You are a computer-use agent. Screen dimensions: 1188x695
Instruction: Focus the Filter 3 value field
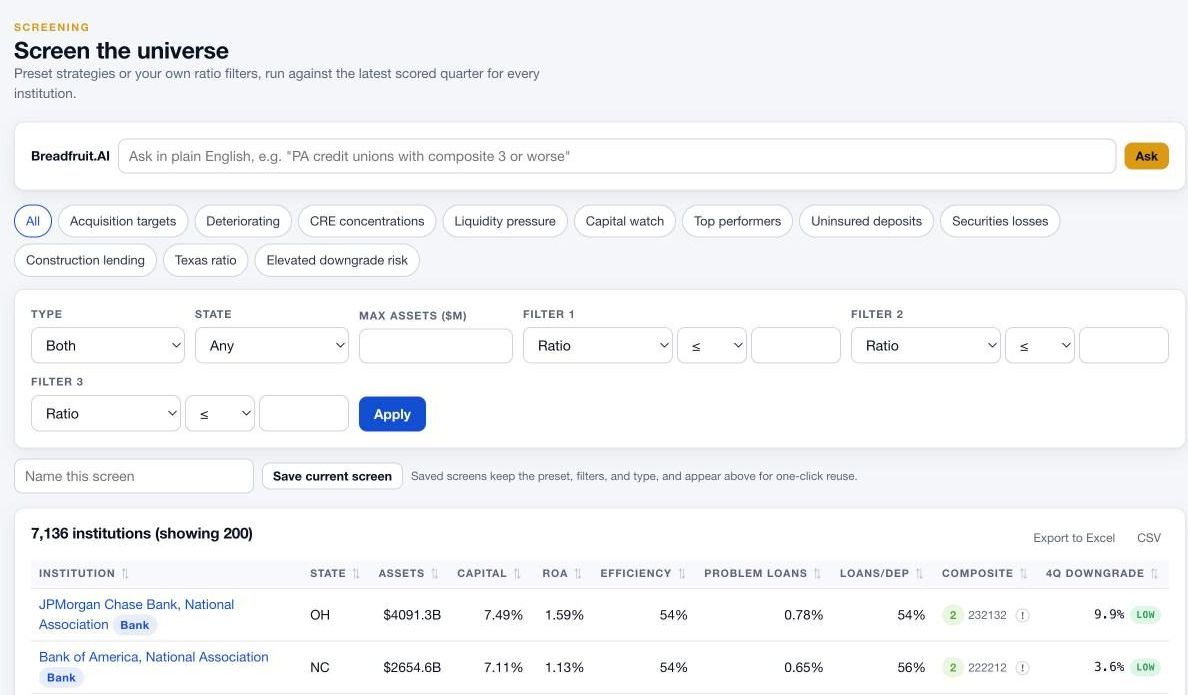click(x=304, y=414)
